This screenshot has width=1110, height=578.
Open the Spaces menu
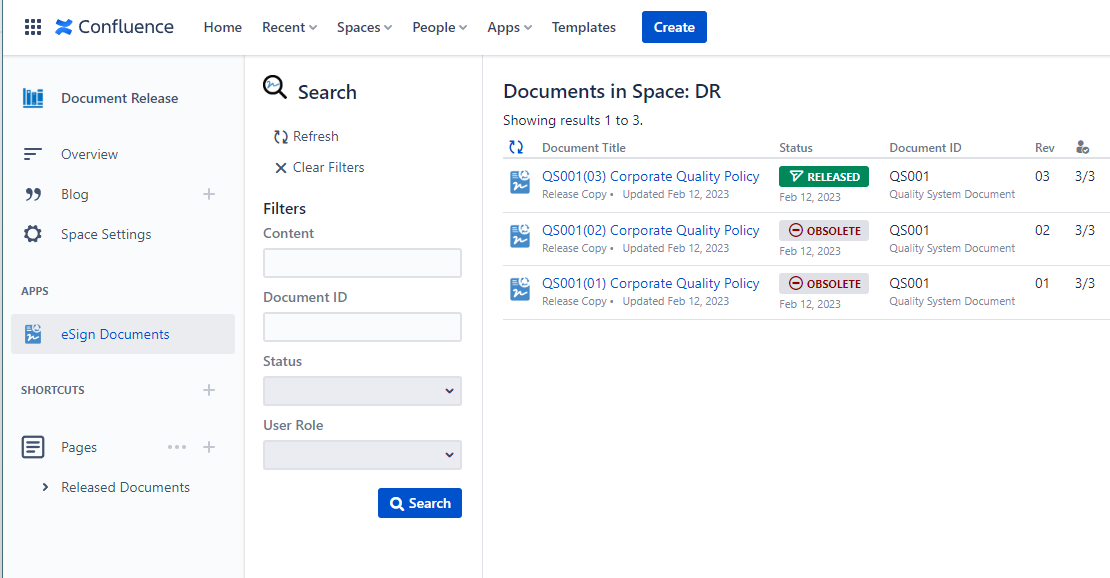tap(364, 27)
